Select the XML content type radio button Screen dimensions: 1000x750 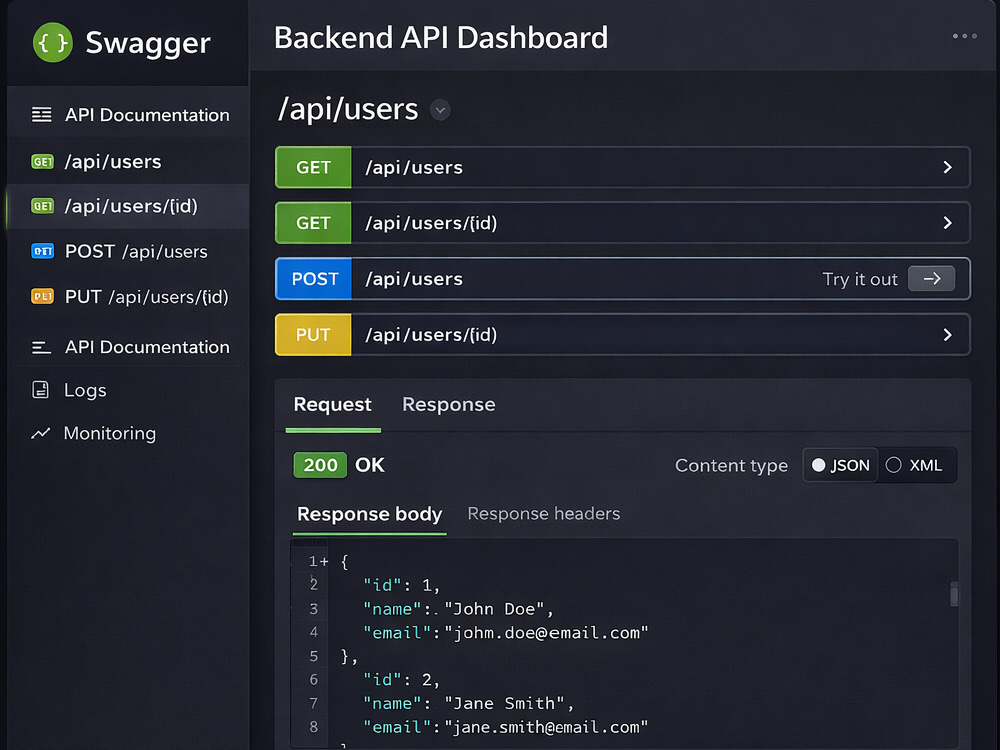pos(893,466)
